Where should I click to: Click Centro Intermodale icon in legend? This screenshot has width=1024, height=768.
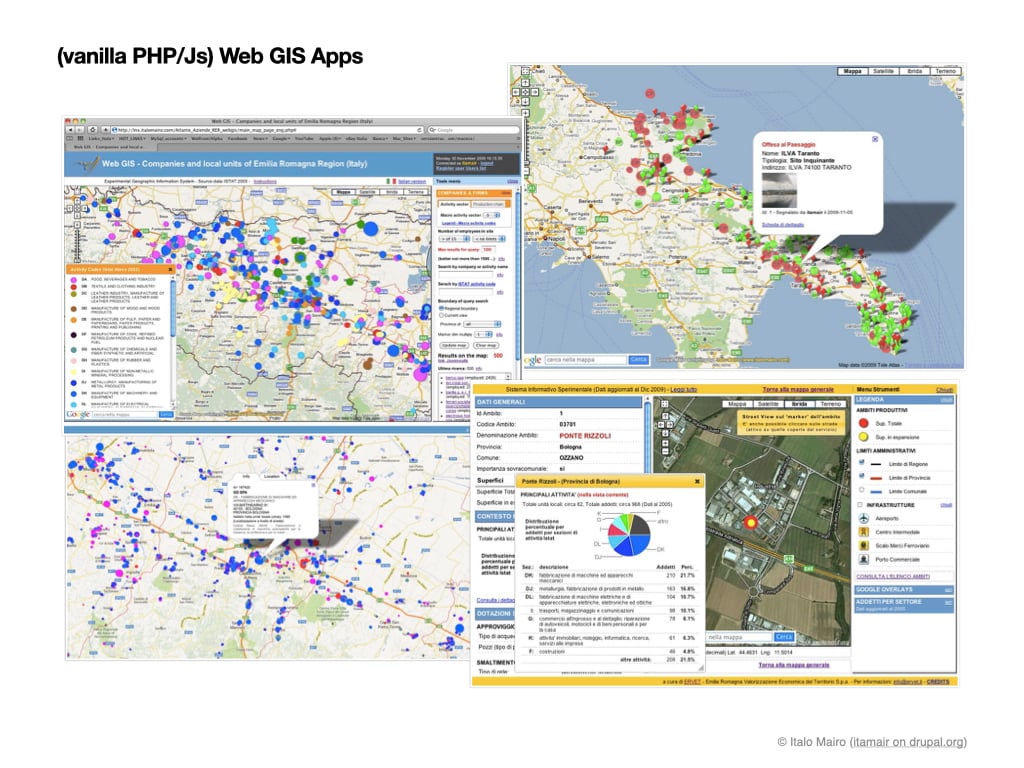point(863,532)
